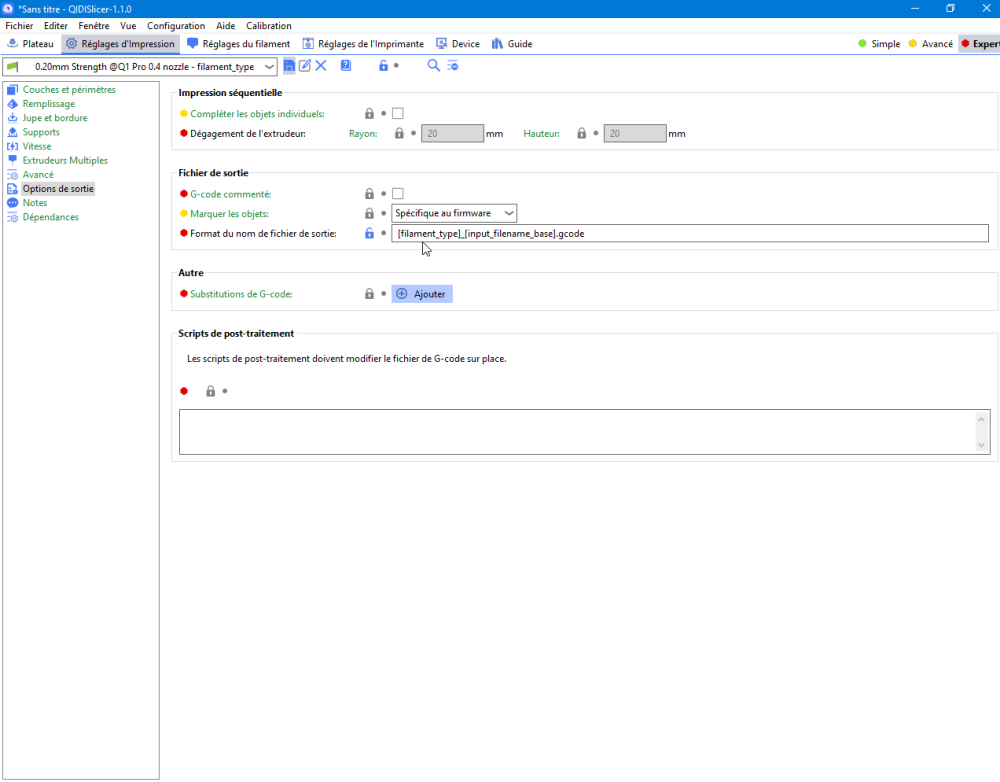This screenshot has height=782, width=1000.
Task: Switch to Avancé mode
Action: pos(930,44)
